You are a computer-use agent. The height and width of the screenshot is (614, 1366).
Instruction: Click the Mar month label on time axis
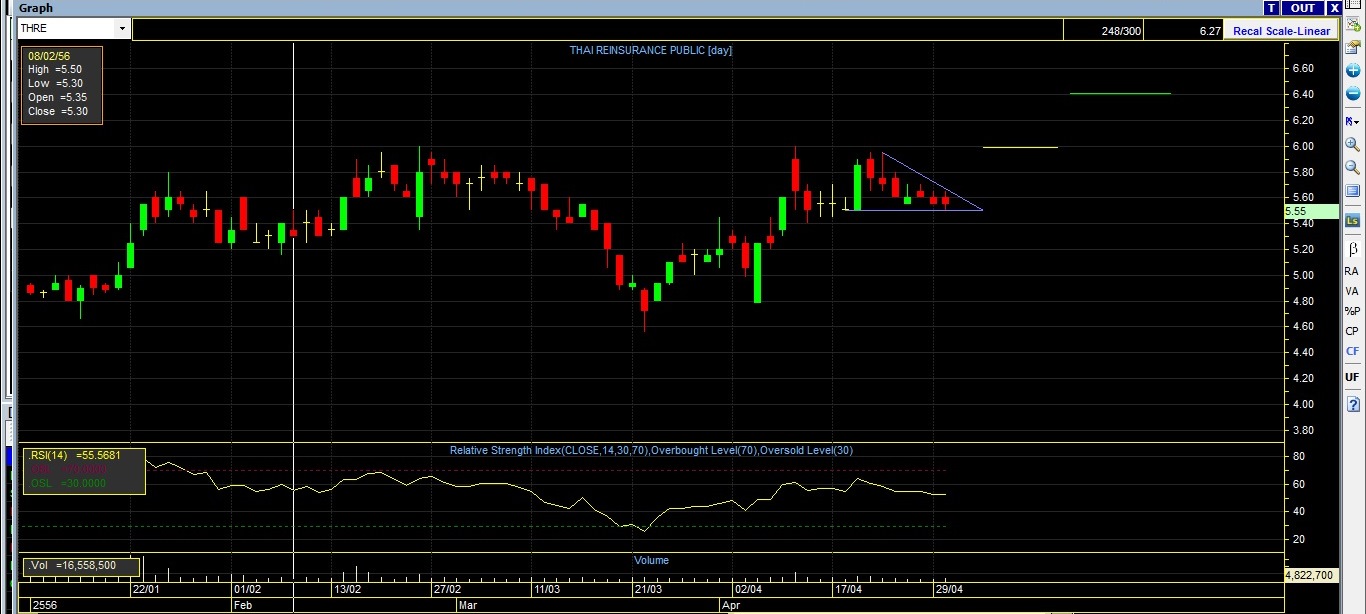[468, 605]
